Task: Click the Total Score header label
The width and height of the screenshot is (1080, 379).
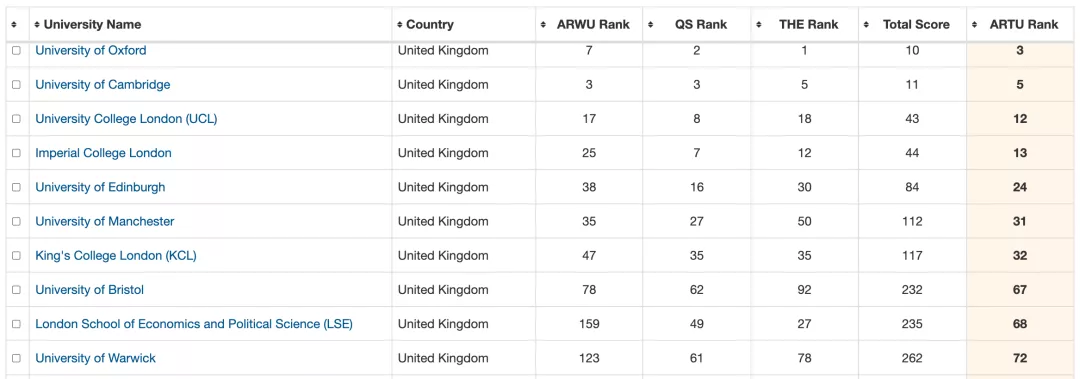Action: coord(916,25)
